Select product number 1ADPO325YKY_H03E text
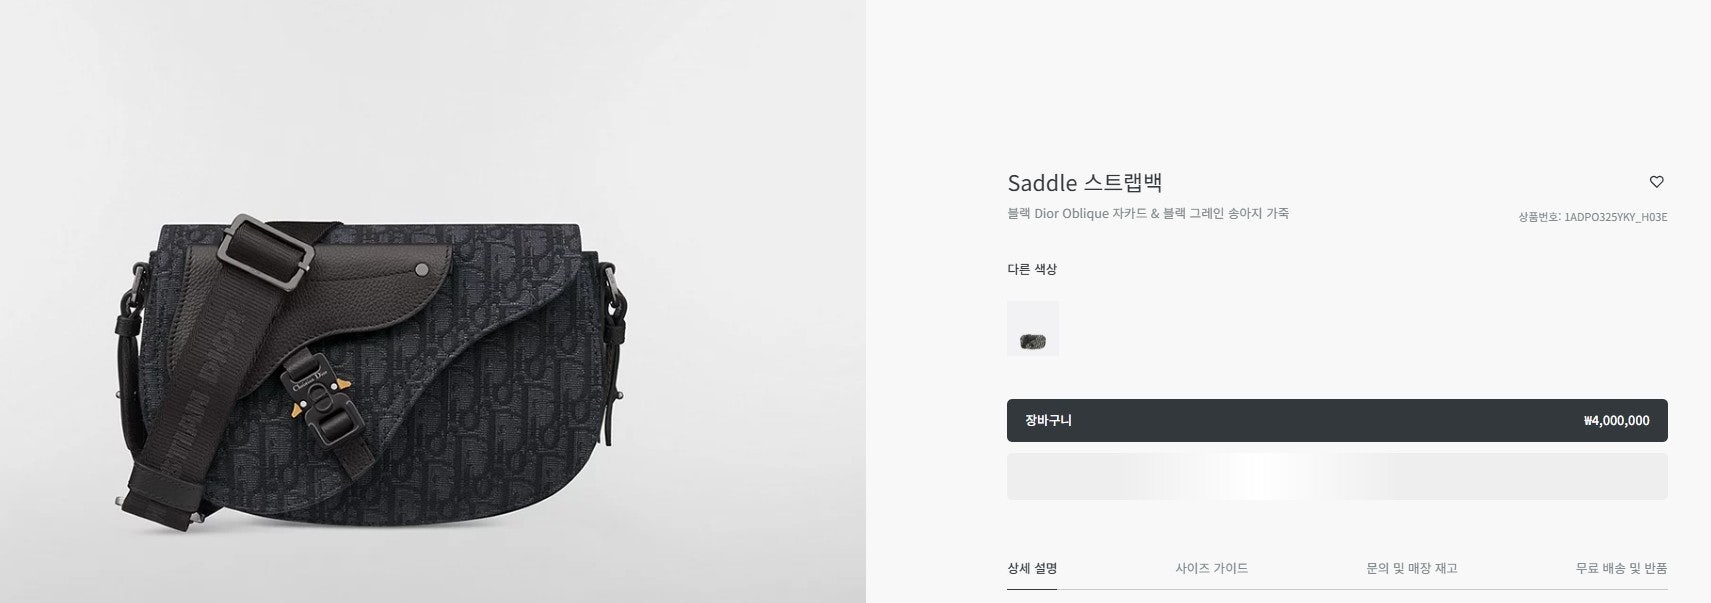This screenshot has width=1711, height=603. click(x=1616, y=217)
